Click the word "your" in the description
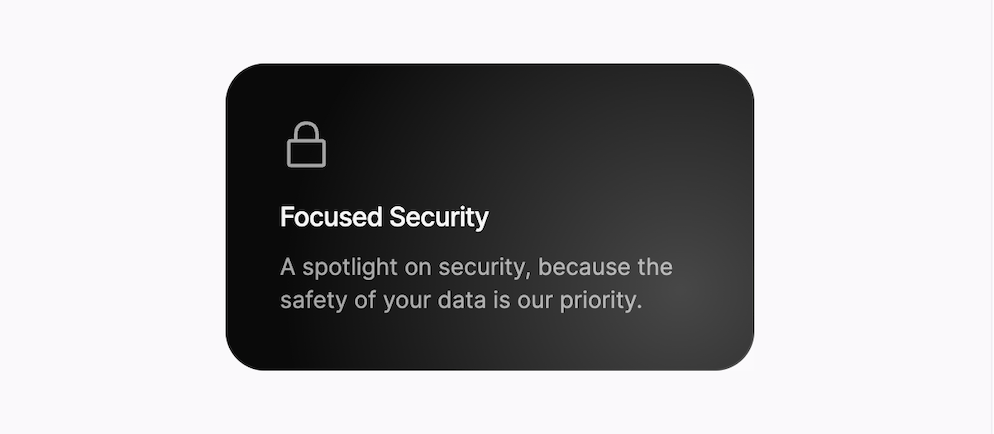Screen dimensions: 994x434 click(407, 302)
